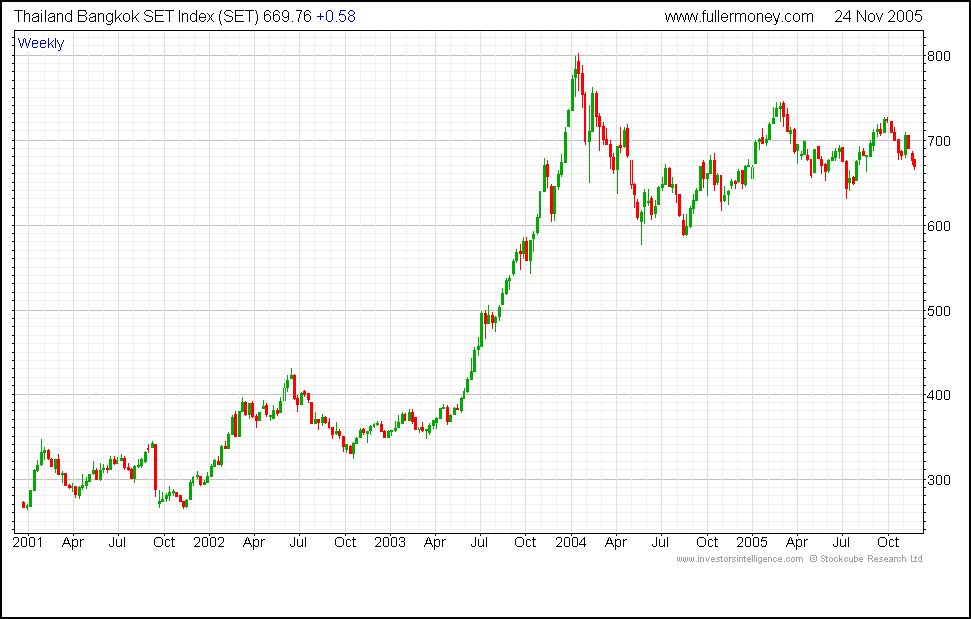Screen dimensions: 971x619
Task: Click the 800 label on price axis
Action: pos(942,57)
